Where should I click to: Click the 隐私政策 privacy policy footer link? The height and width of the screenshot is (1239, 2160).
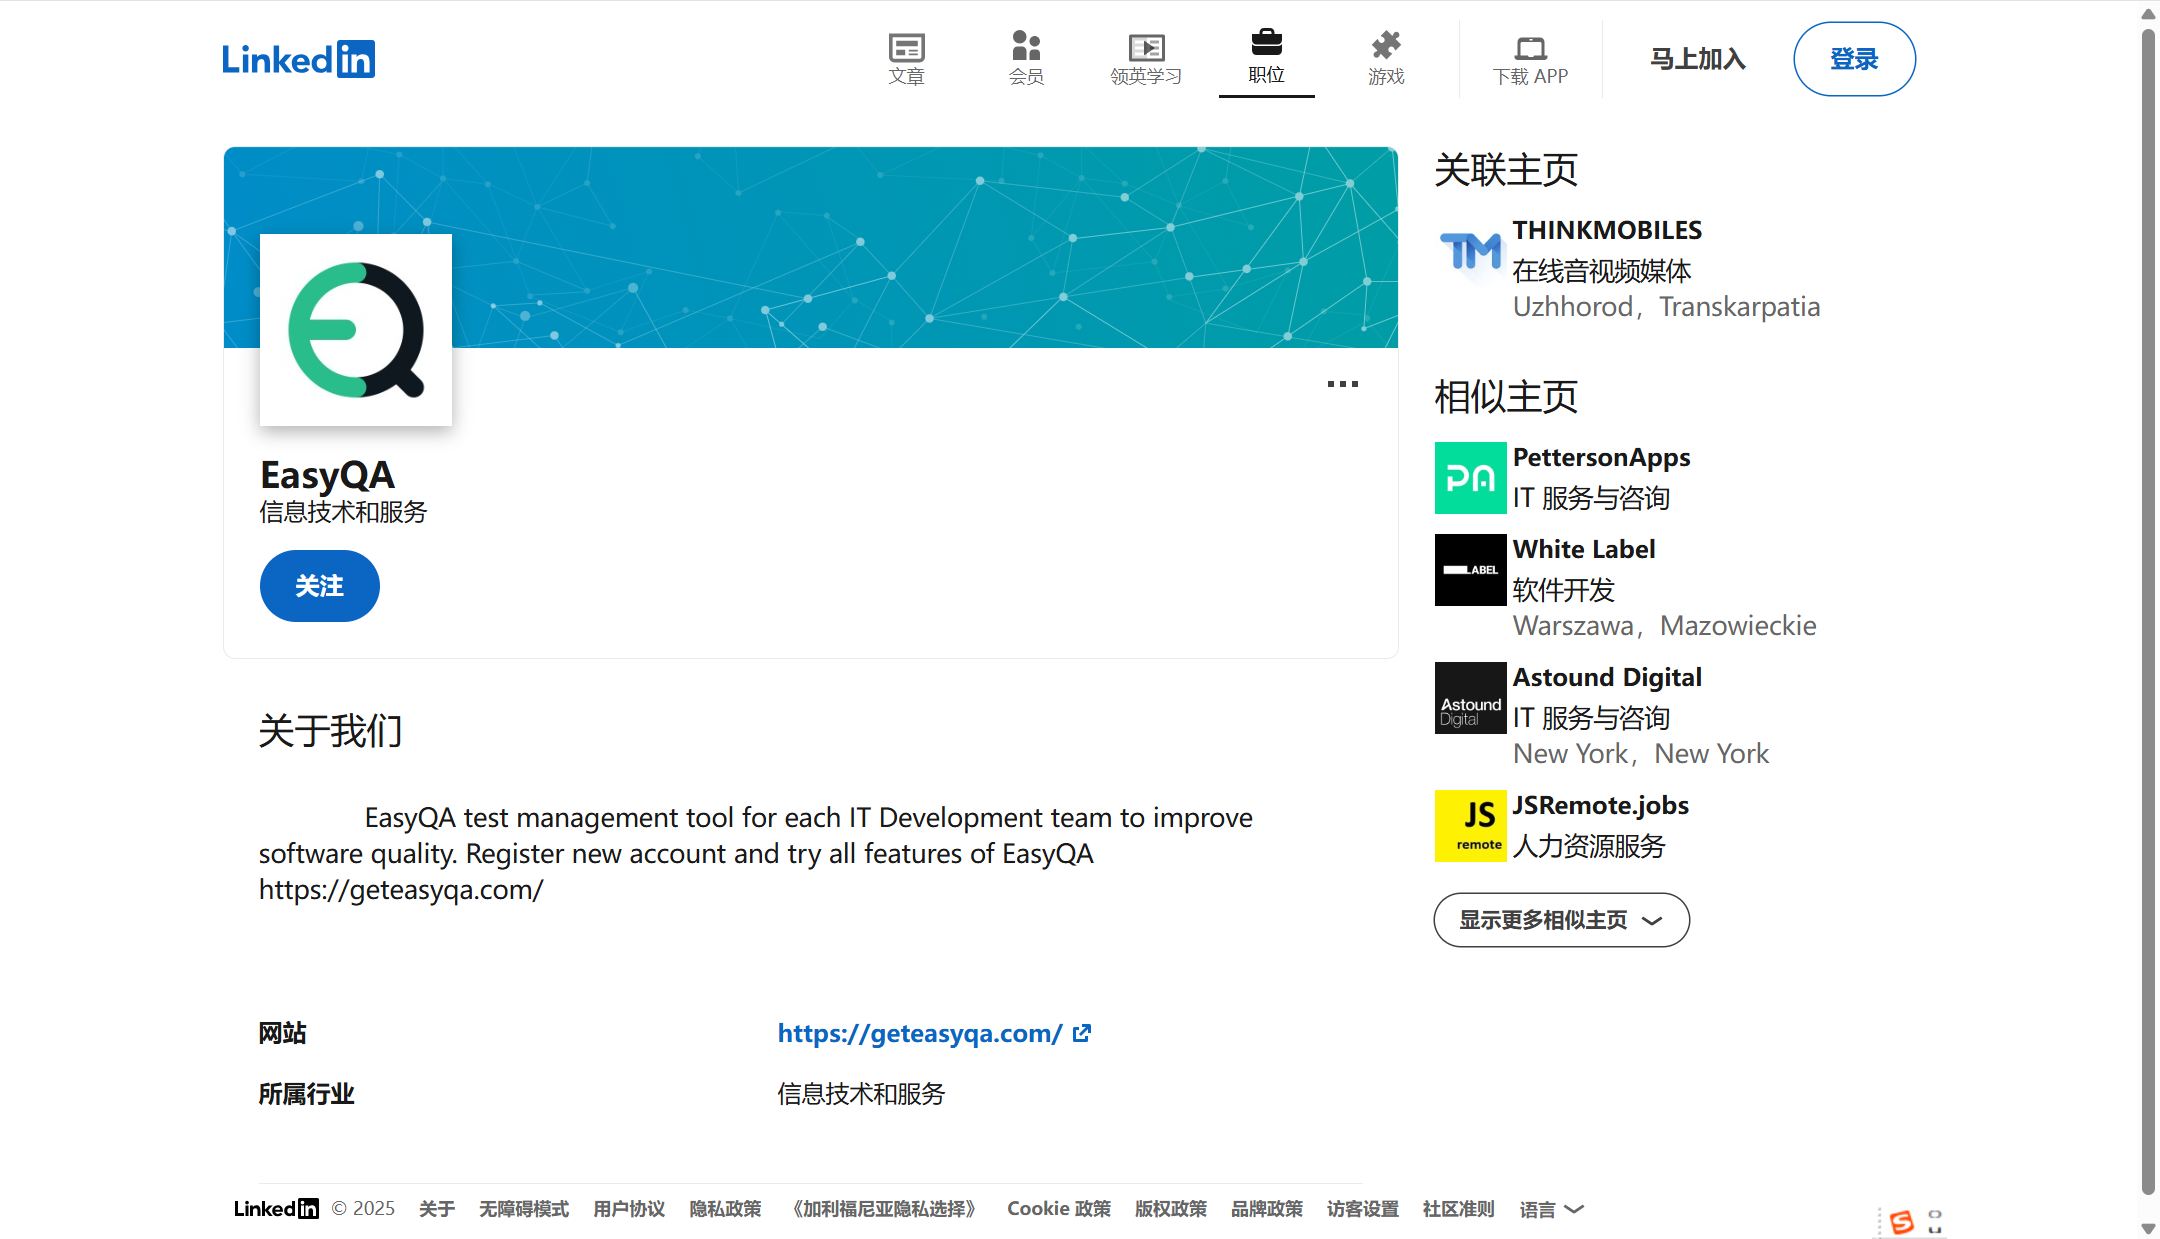[x=725, y=1209]
